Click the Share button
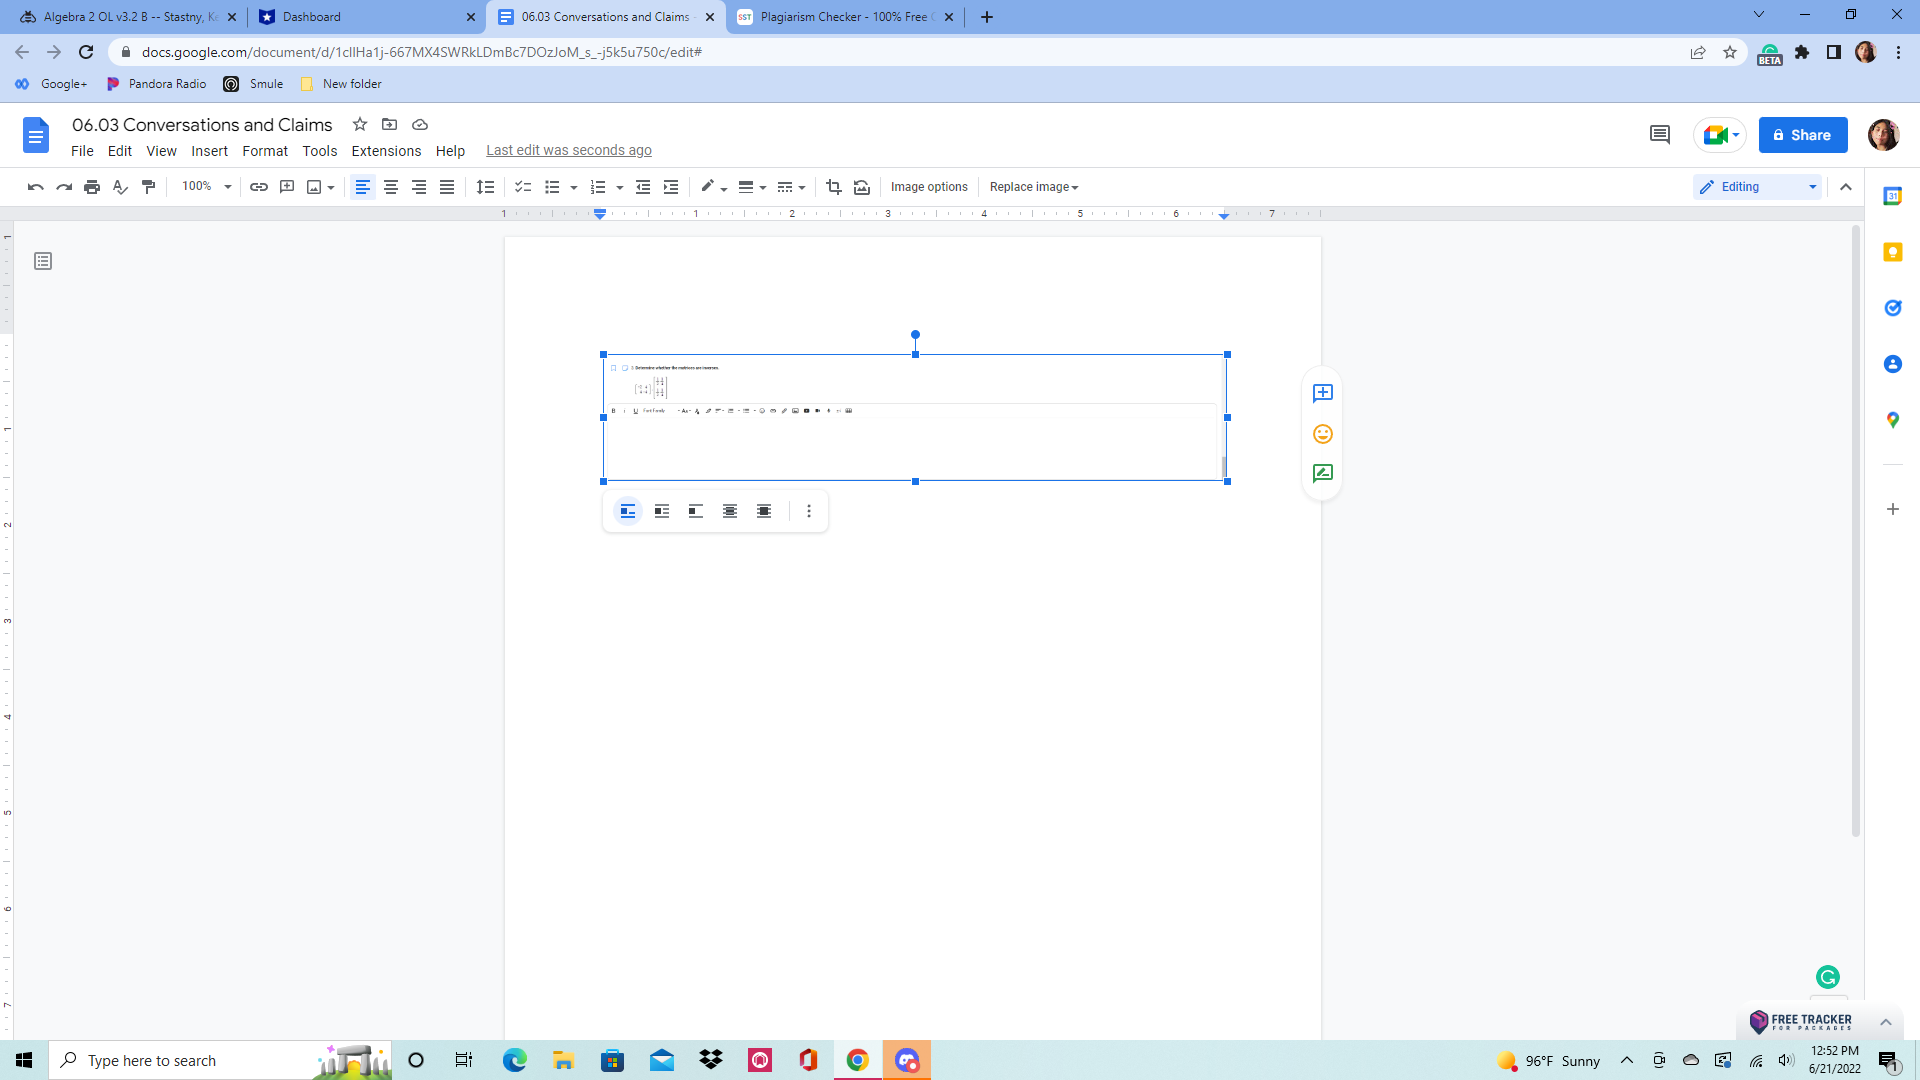This screenshot has height=1080, width=1920. click(x=1802, y=135)
